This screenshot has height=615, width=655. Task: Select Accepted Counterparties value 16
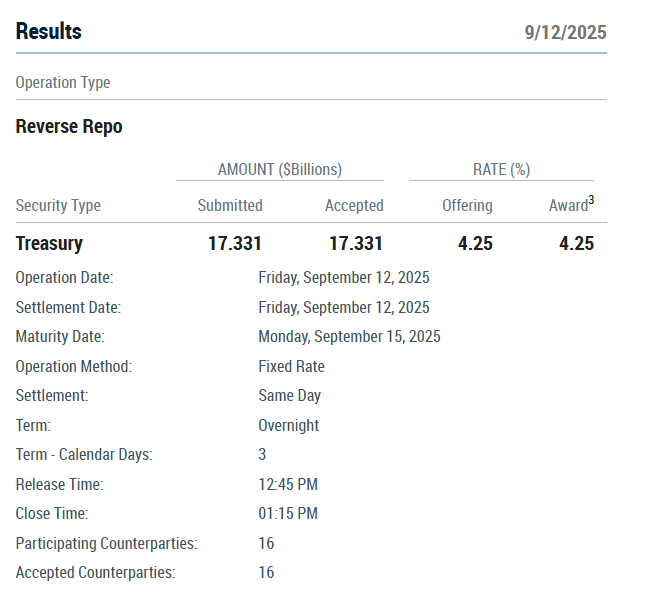(x=266, y=572)
